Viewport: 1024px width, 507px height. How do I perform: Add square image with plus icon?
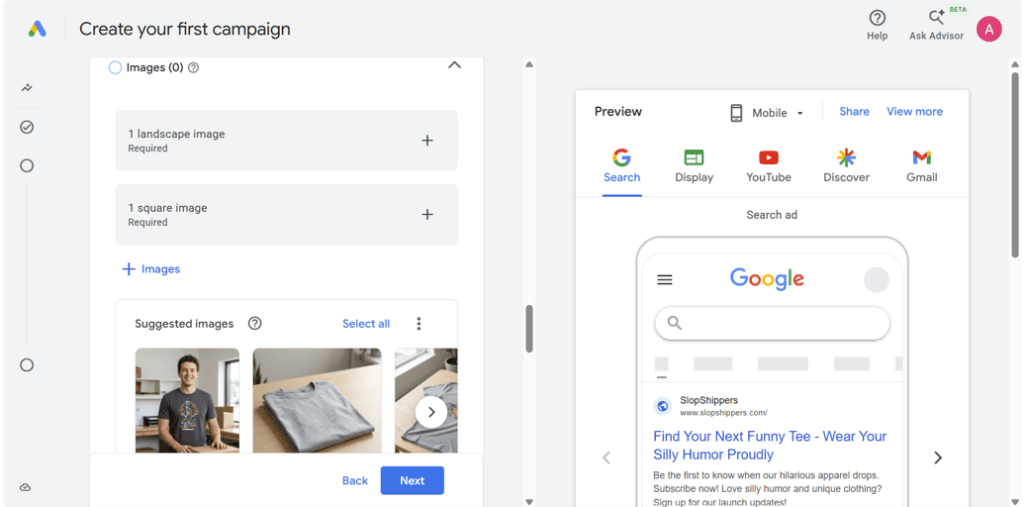[x=427, y=214]
